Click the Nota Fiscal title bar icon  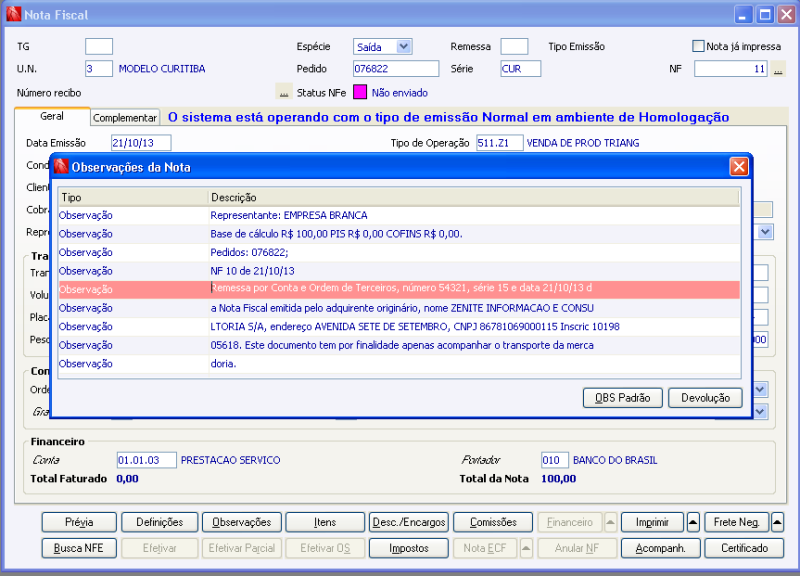(12, 14)
